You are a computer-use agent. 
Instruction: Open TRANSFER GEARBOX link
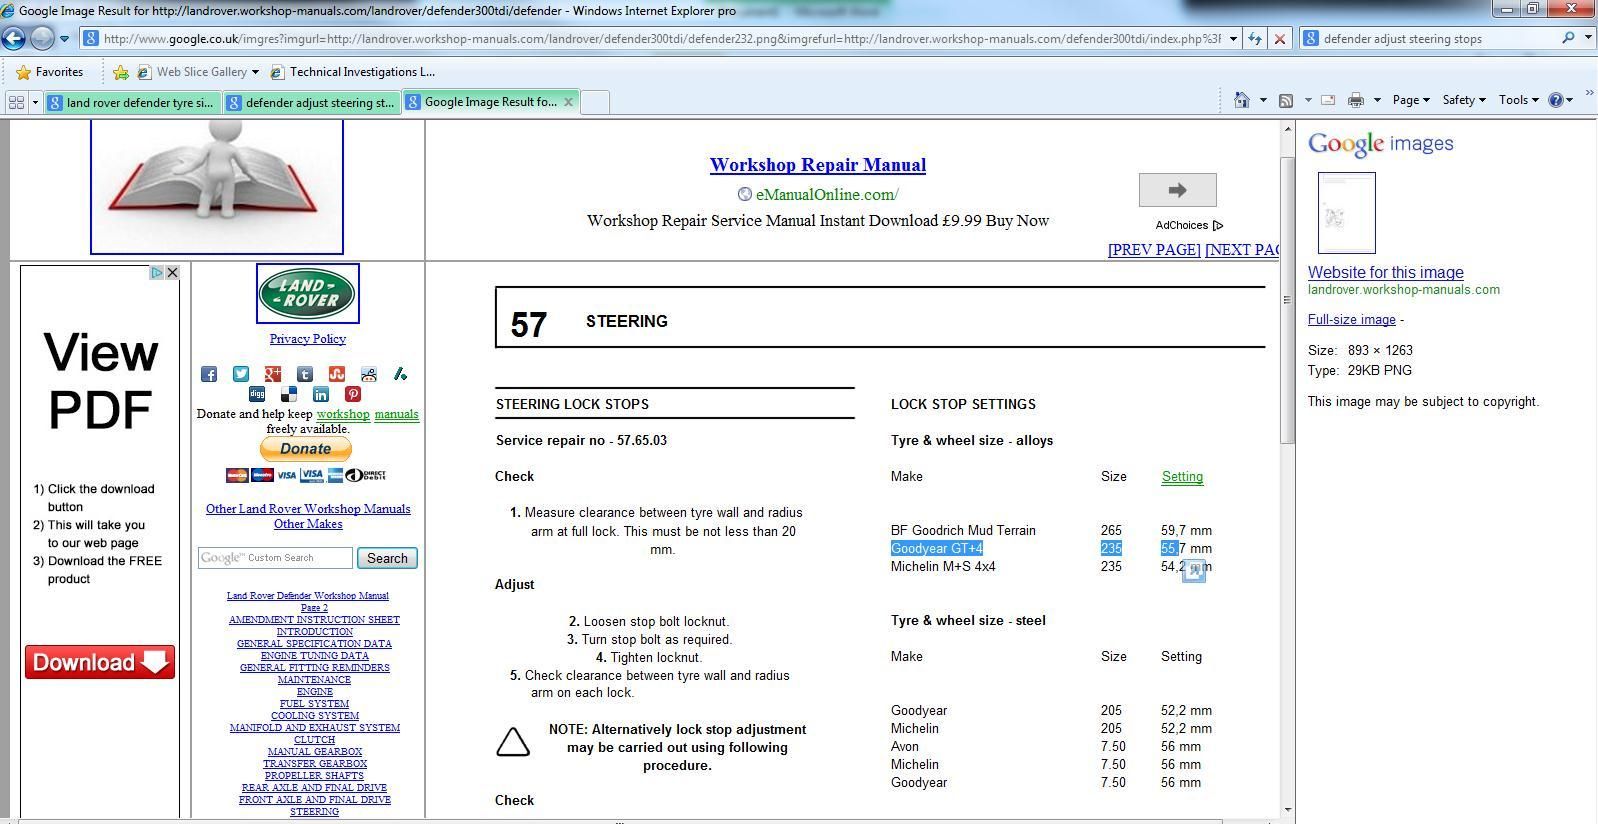pos(314,764)
